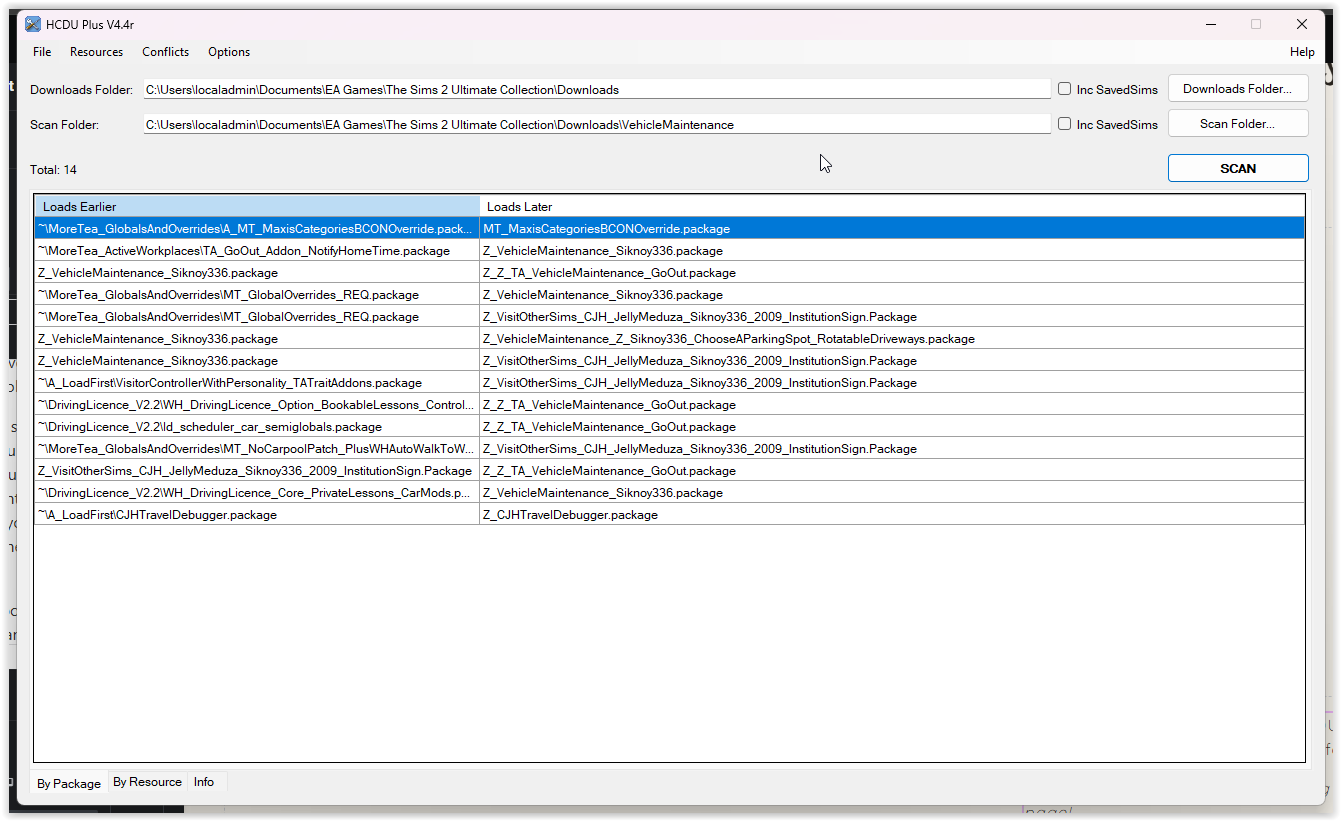1341x821 pixels.
Task: Select the By Package tab
Action: coord(69,783)
